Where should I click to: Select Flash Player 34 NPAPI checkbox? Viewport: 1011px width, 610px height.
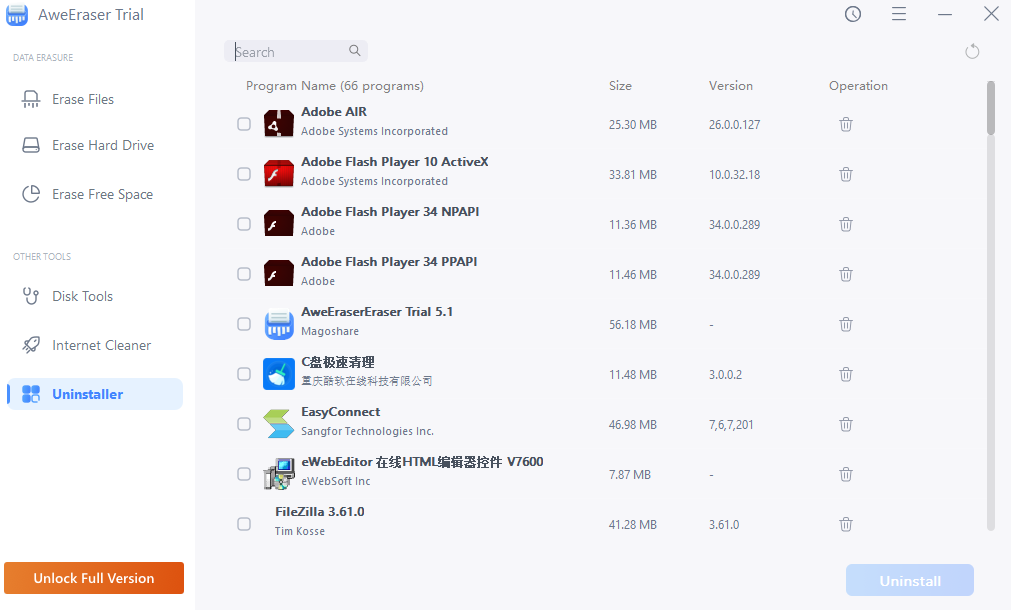pos(244,224)
